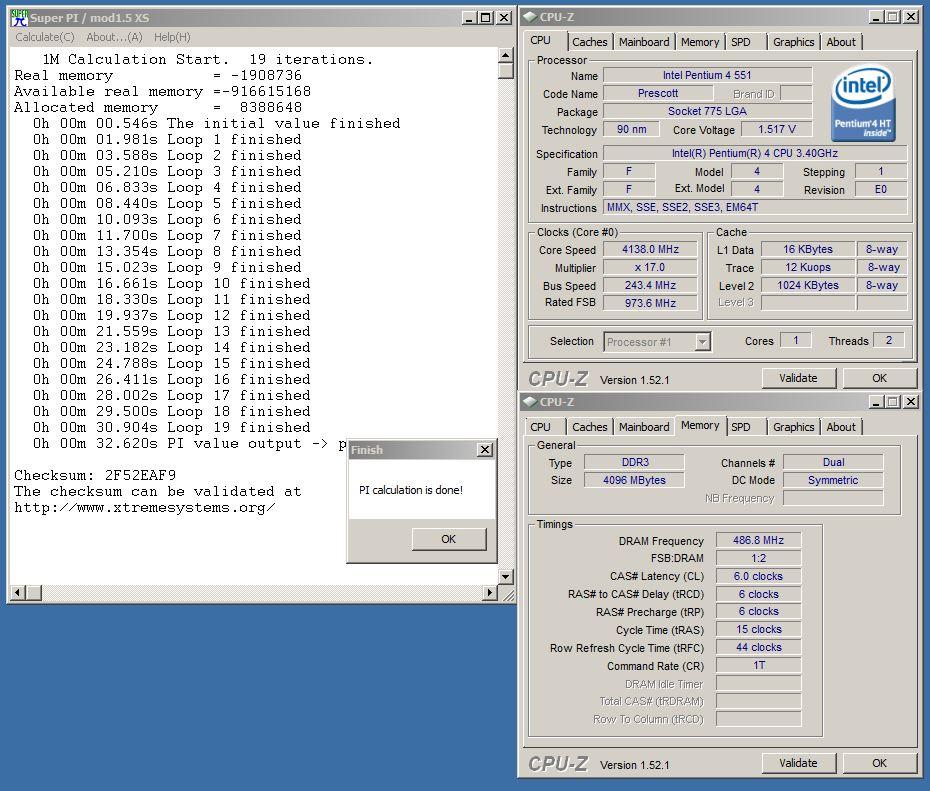This screenshot has width=930, height=791.
Task: Click the FSB:DRAM ratio value 1:2
Action: pyautogui.click(x=758, y=558)
